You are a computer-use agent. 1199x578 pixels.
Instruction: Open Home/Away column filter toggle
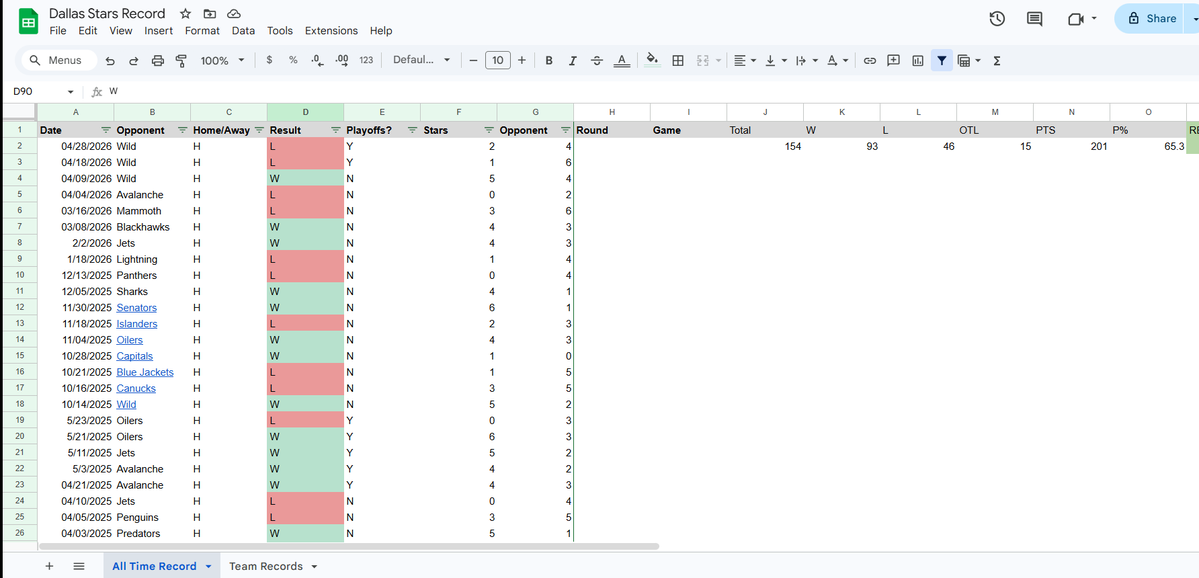(259, 130)
